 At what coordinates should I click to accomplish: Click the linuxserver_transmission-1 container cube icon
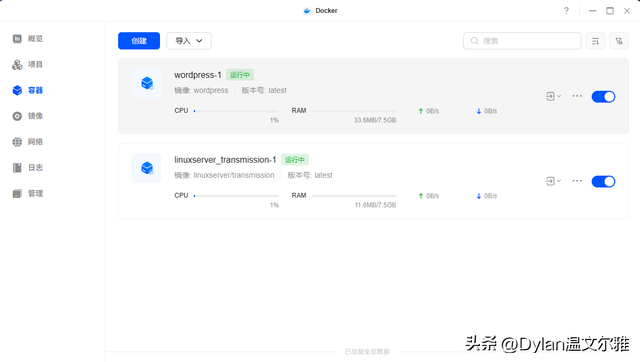pyautogui.click(x=147, y=168)
